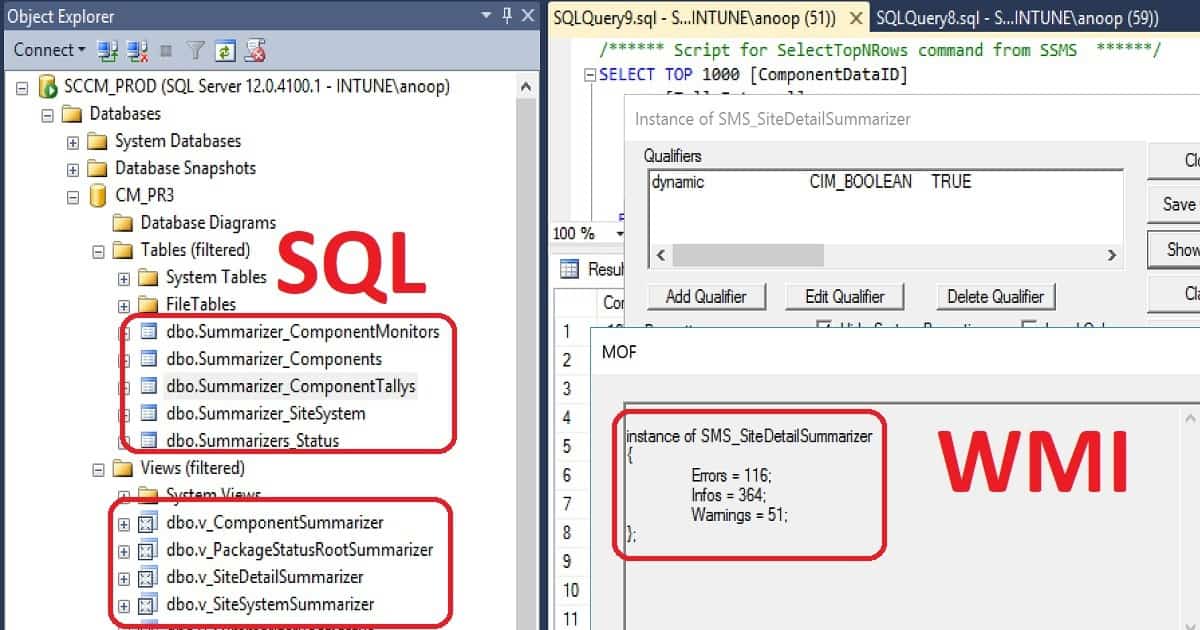Expand the System Databases node
The image size is (1200, 630).
click(73, 142)
